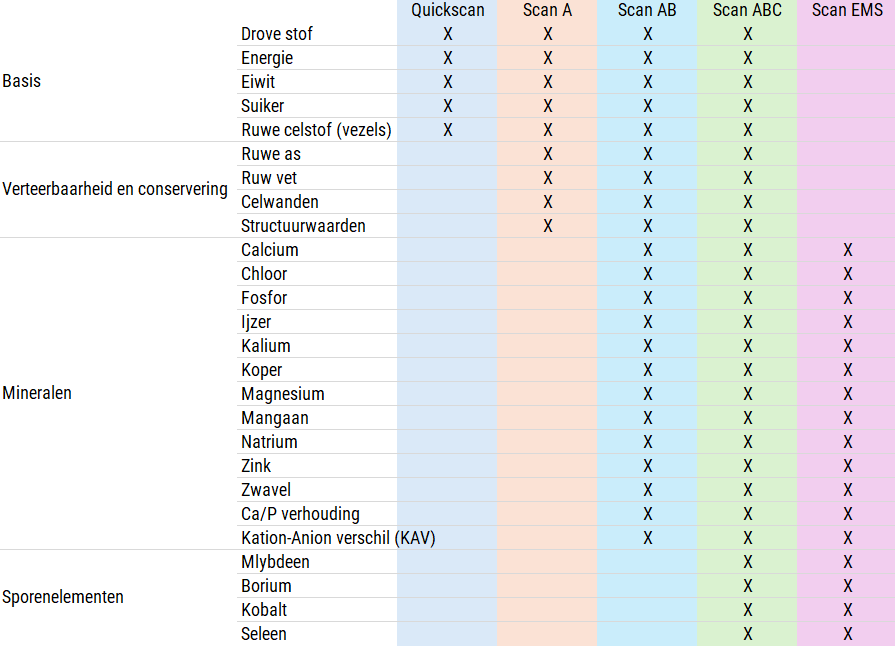Click the Quickscan column header
Screen dimensions: 895x646
(447, 10)
